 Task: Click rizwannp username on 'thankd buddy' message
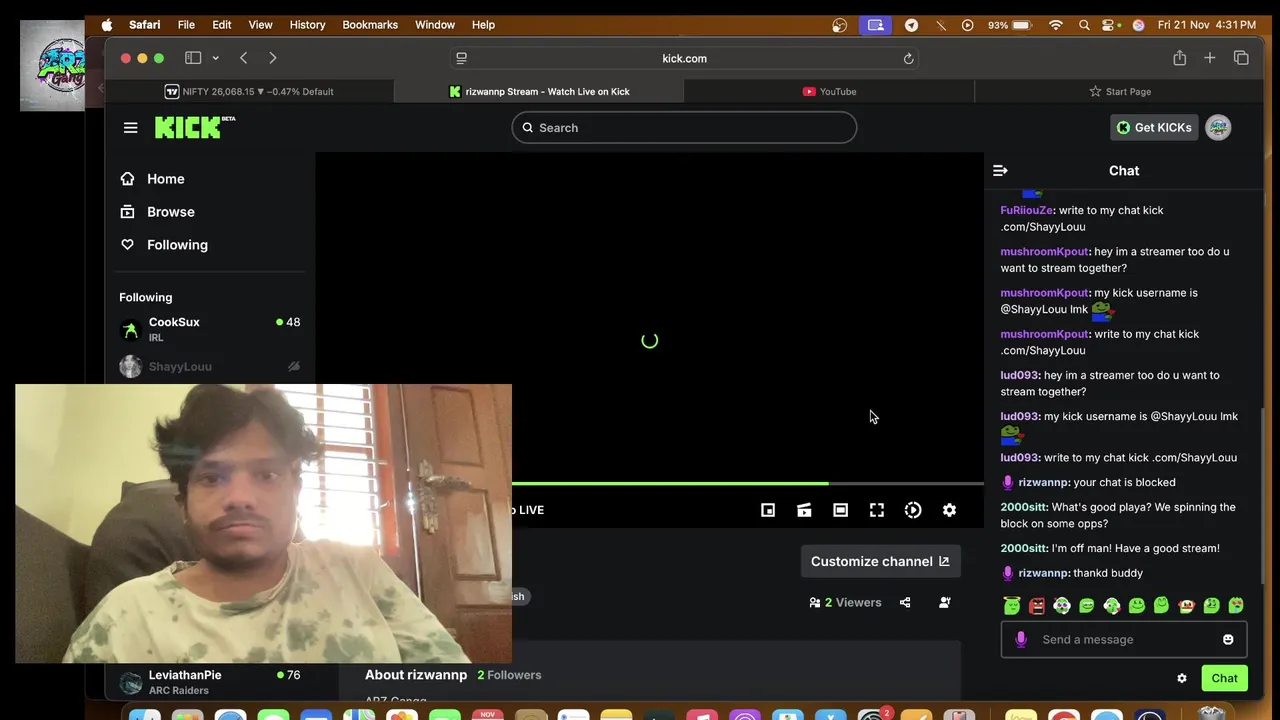pyautogui.click(x=1043, y=573)
